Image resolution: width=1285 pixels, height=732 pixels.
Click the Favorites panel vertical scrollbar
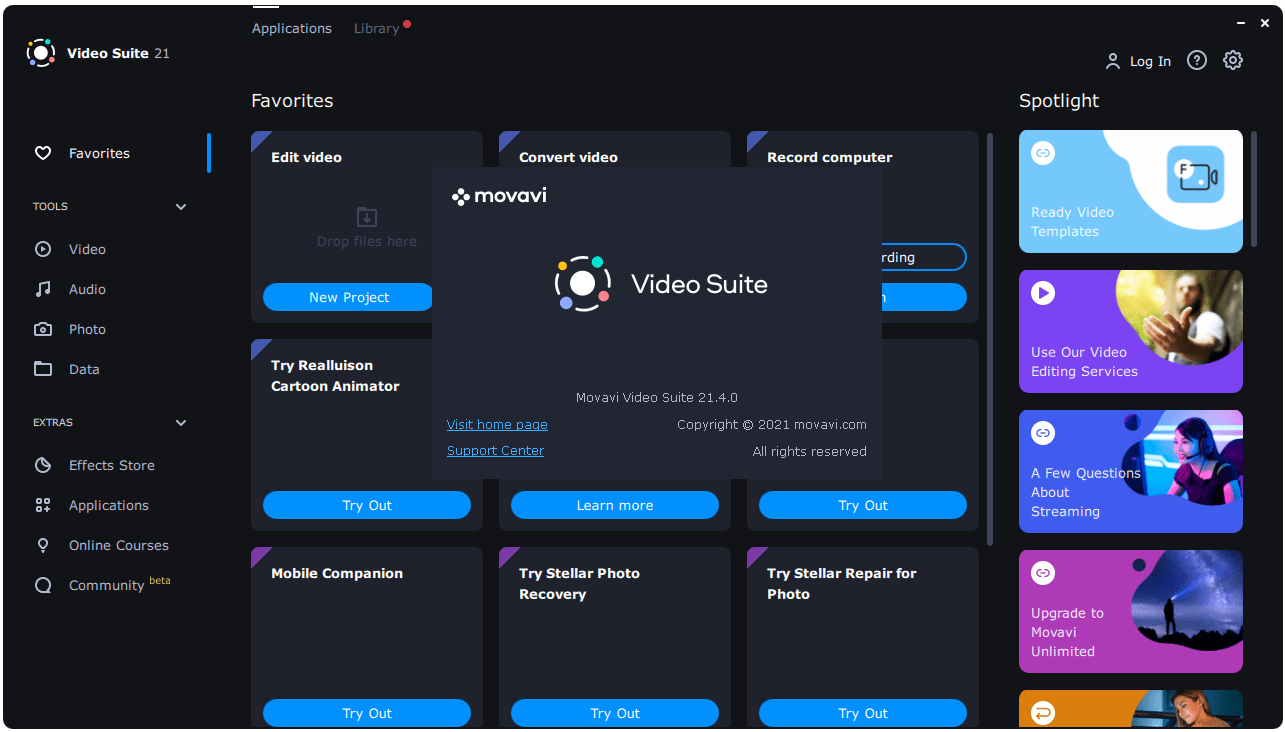(990, 339)
